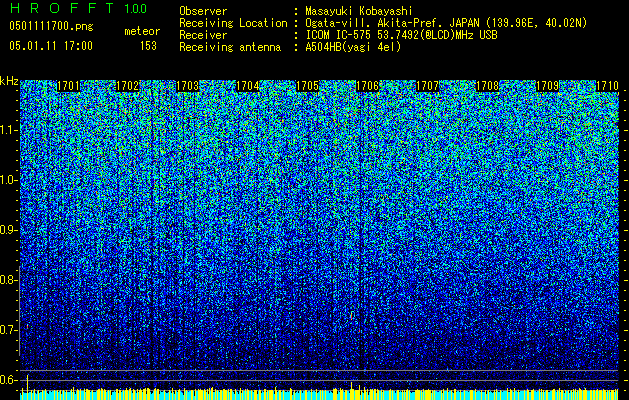629x400 pixels.
Task: Click the 1.1 frequency axis label
Action: coord(7,130)
